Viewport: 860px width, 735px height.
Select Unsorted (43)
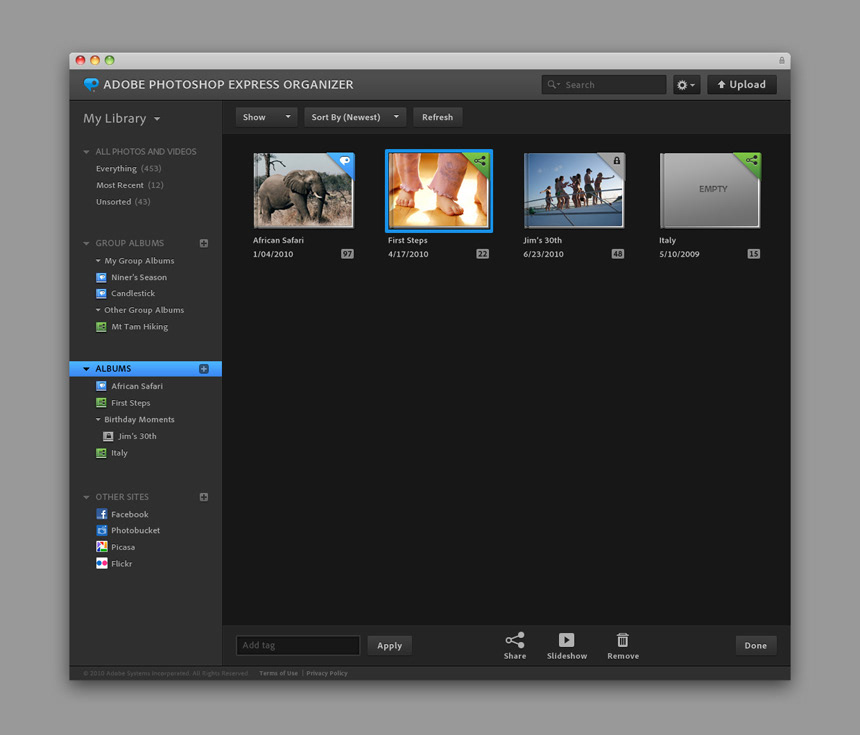[123, 202]
